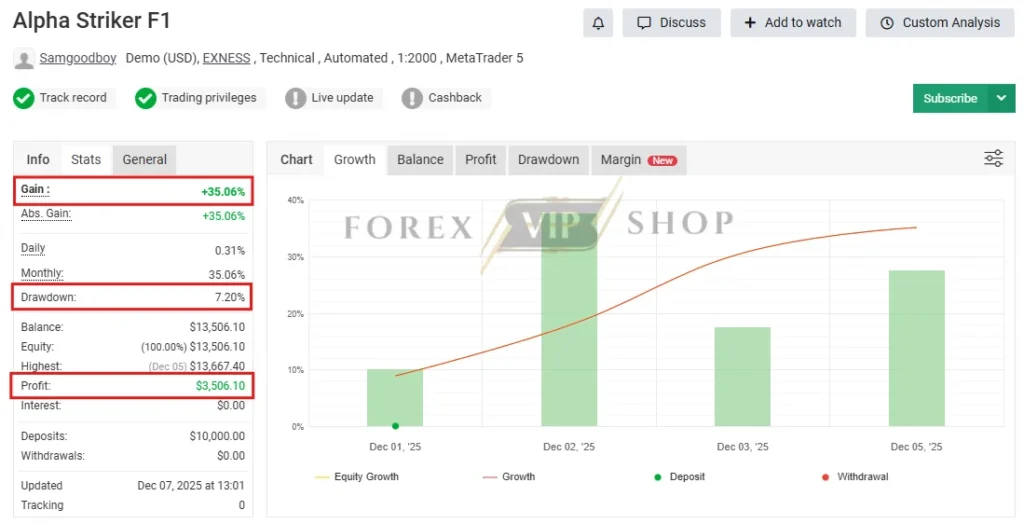Open the Discuss button

pos(671,23)
